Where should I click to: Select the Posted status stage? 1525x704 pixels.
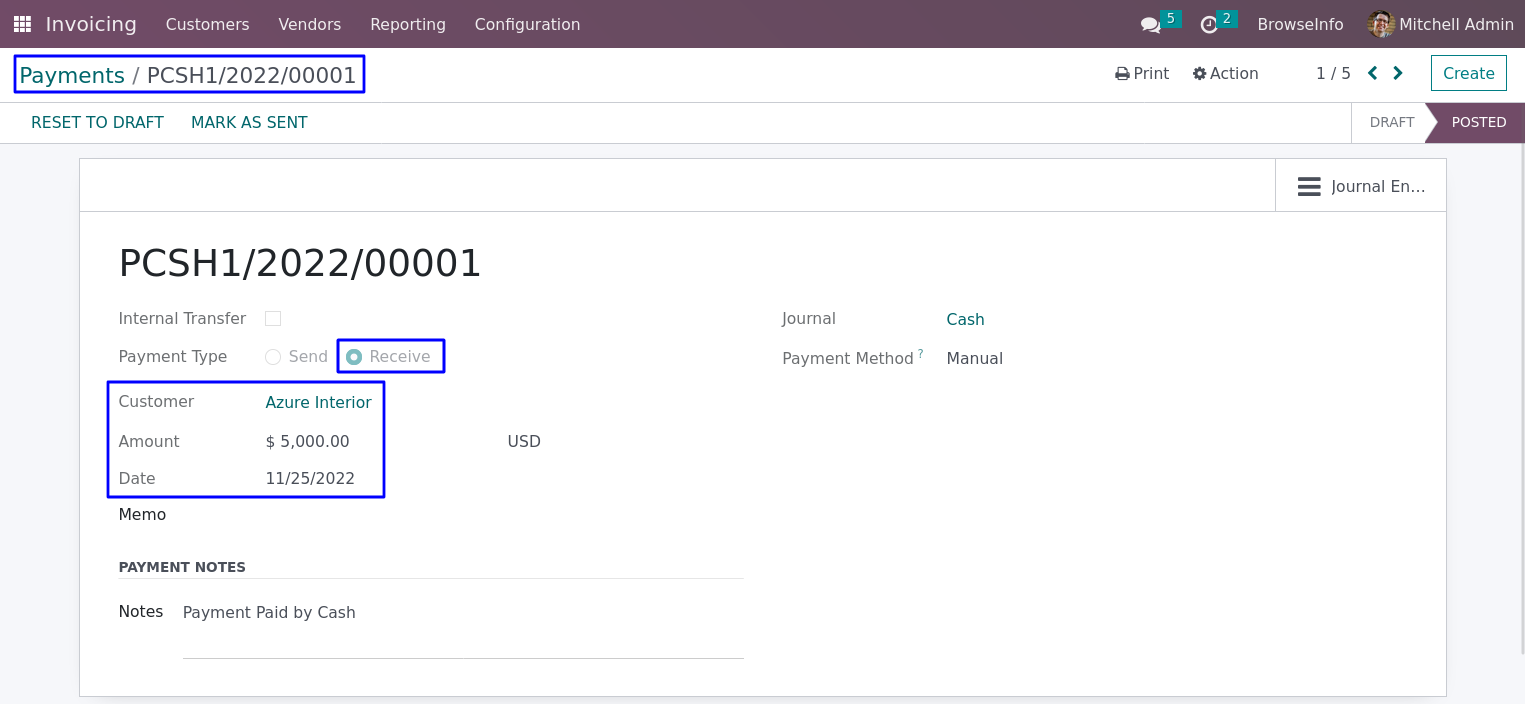point(1478,122)
